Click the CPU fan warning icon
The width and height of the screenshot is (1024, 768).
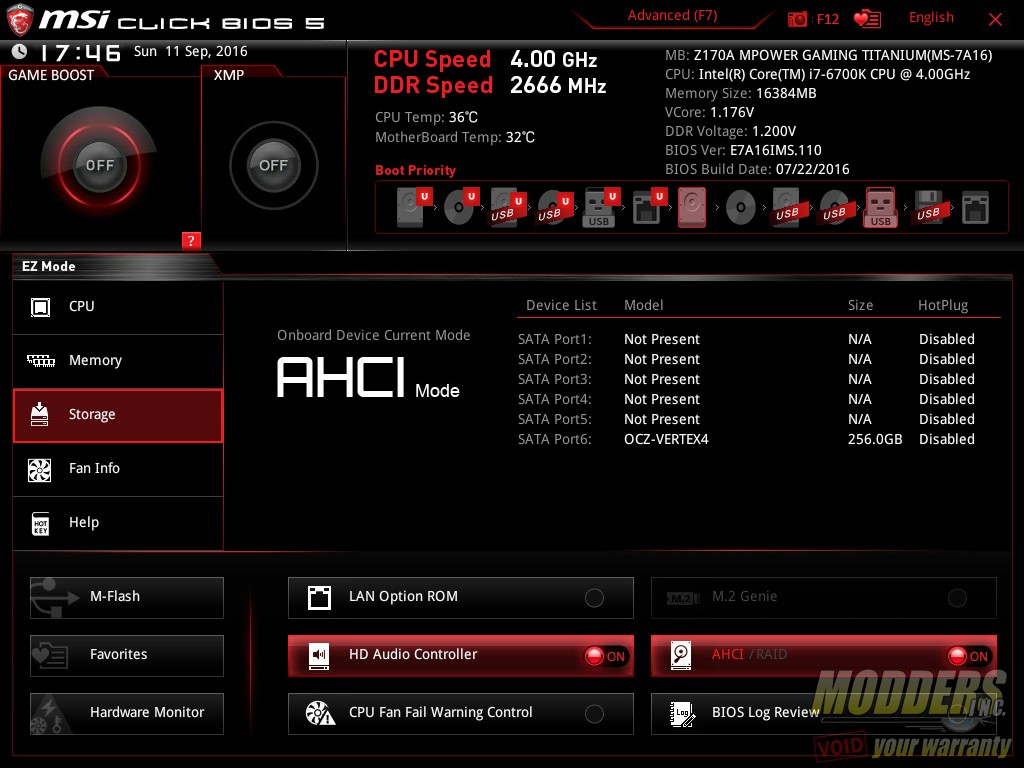(320, 713)
